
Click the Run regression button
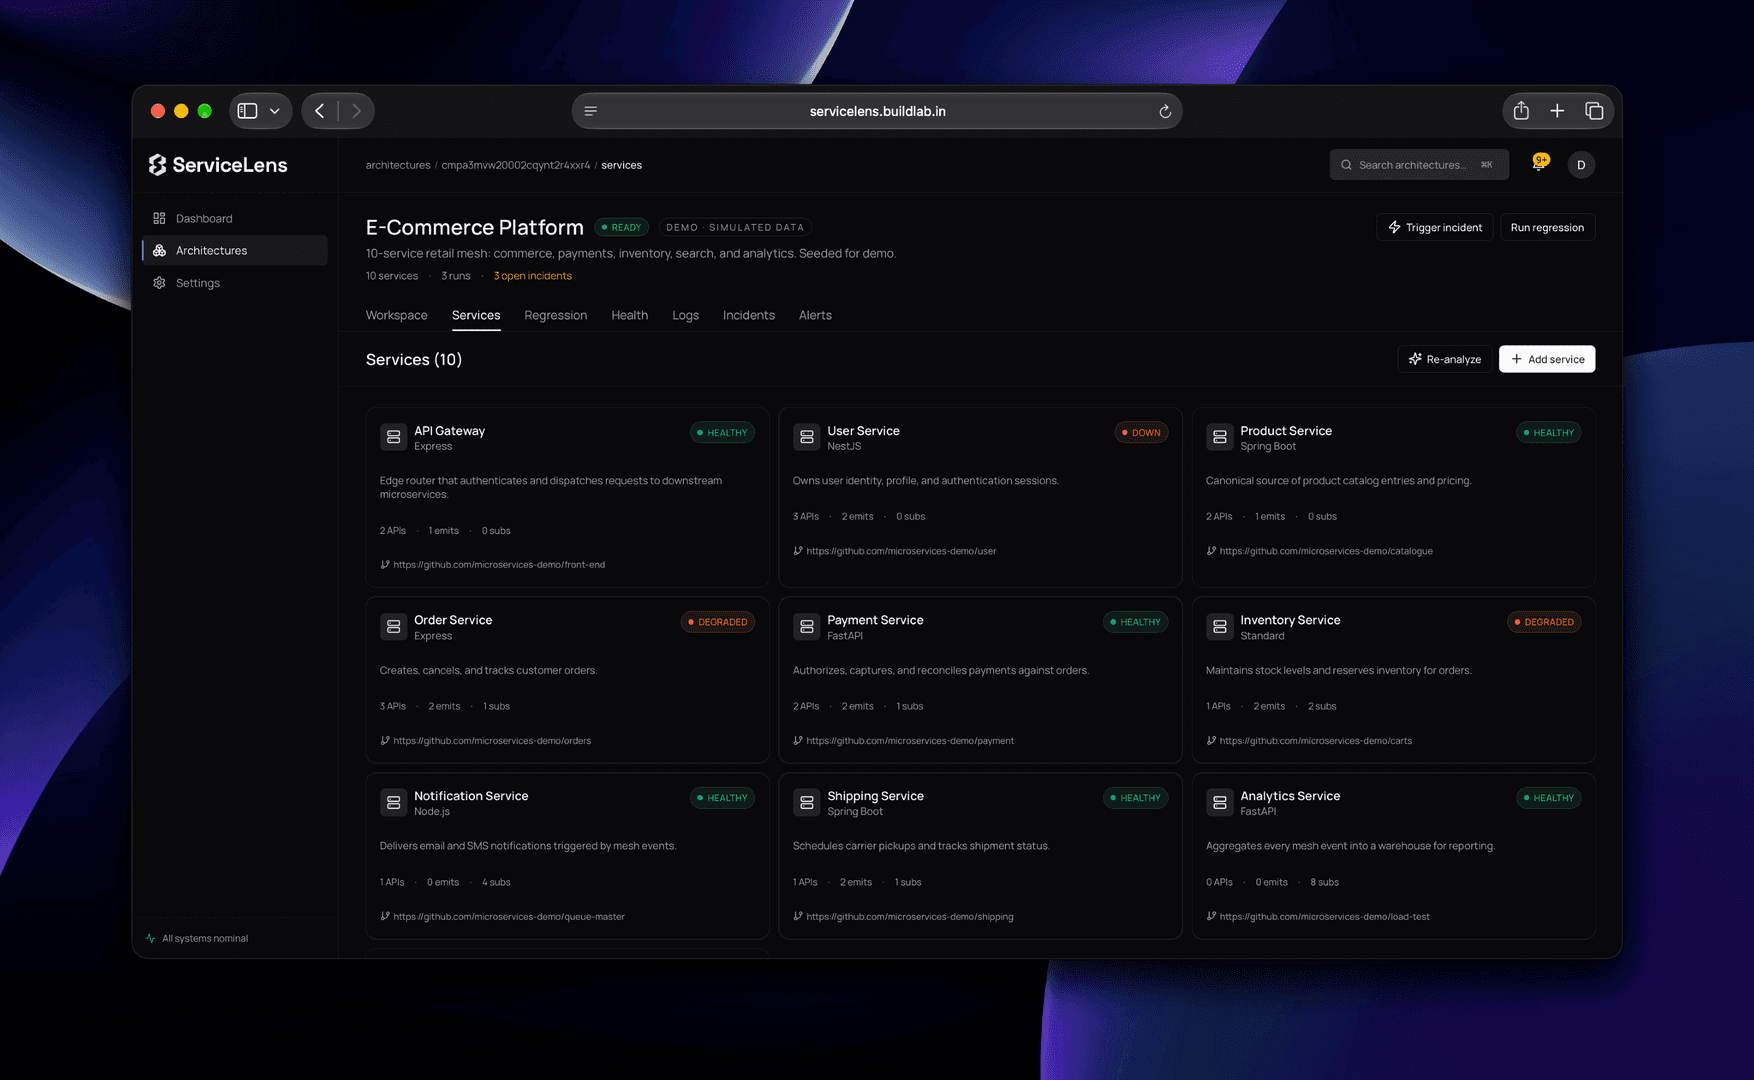click(1547, 227)
